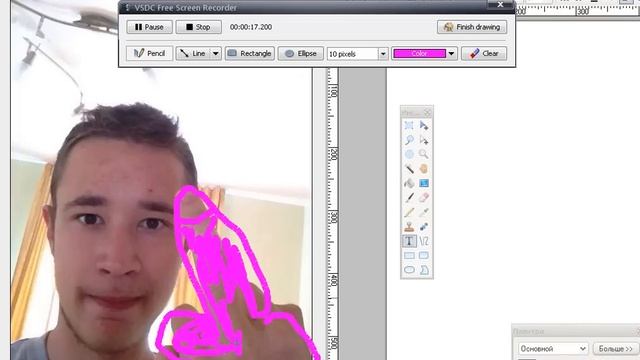Open the Основной color mode dropdown
Image resolution: width=640 pixels, height=360 pixels.
click(x=553, y=349)
